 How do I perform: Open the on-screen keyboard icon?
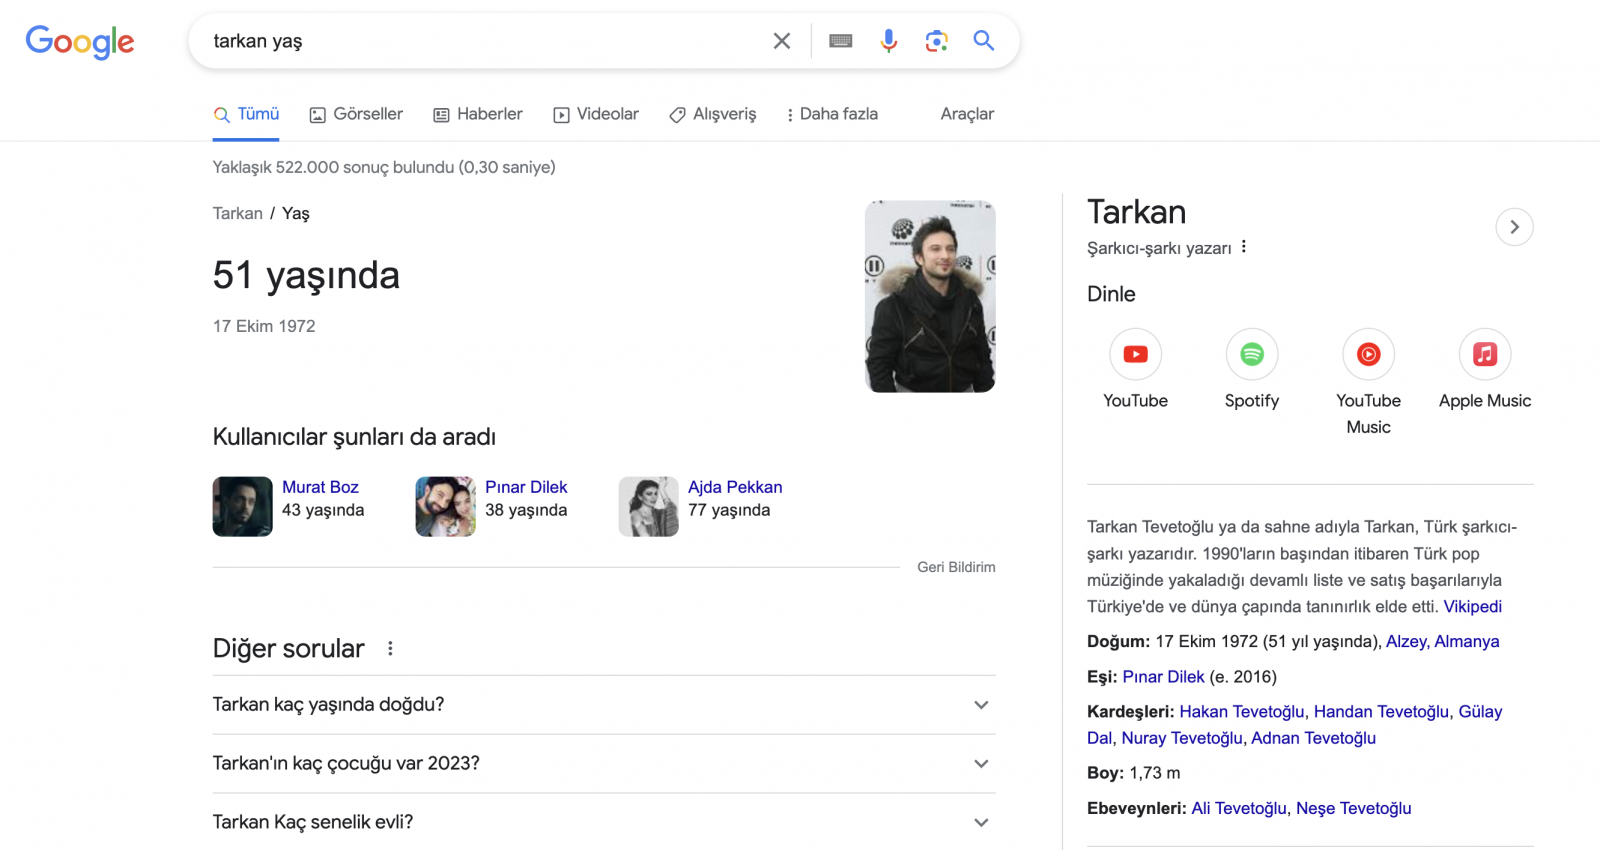point(841,41)
